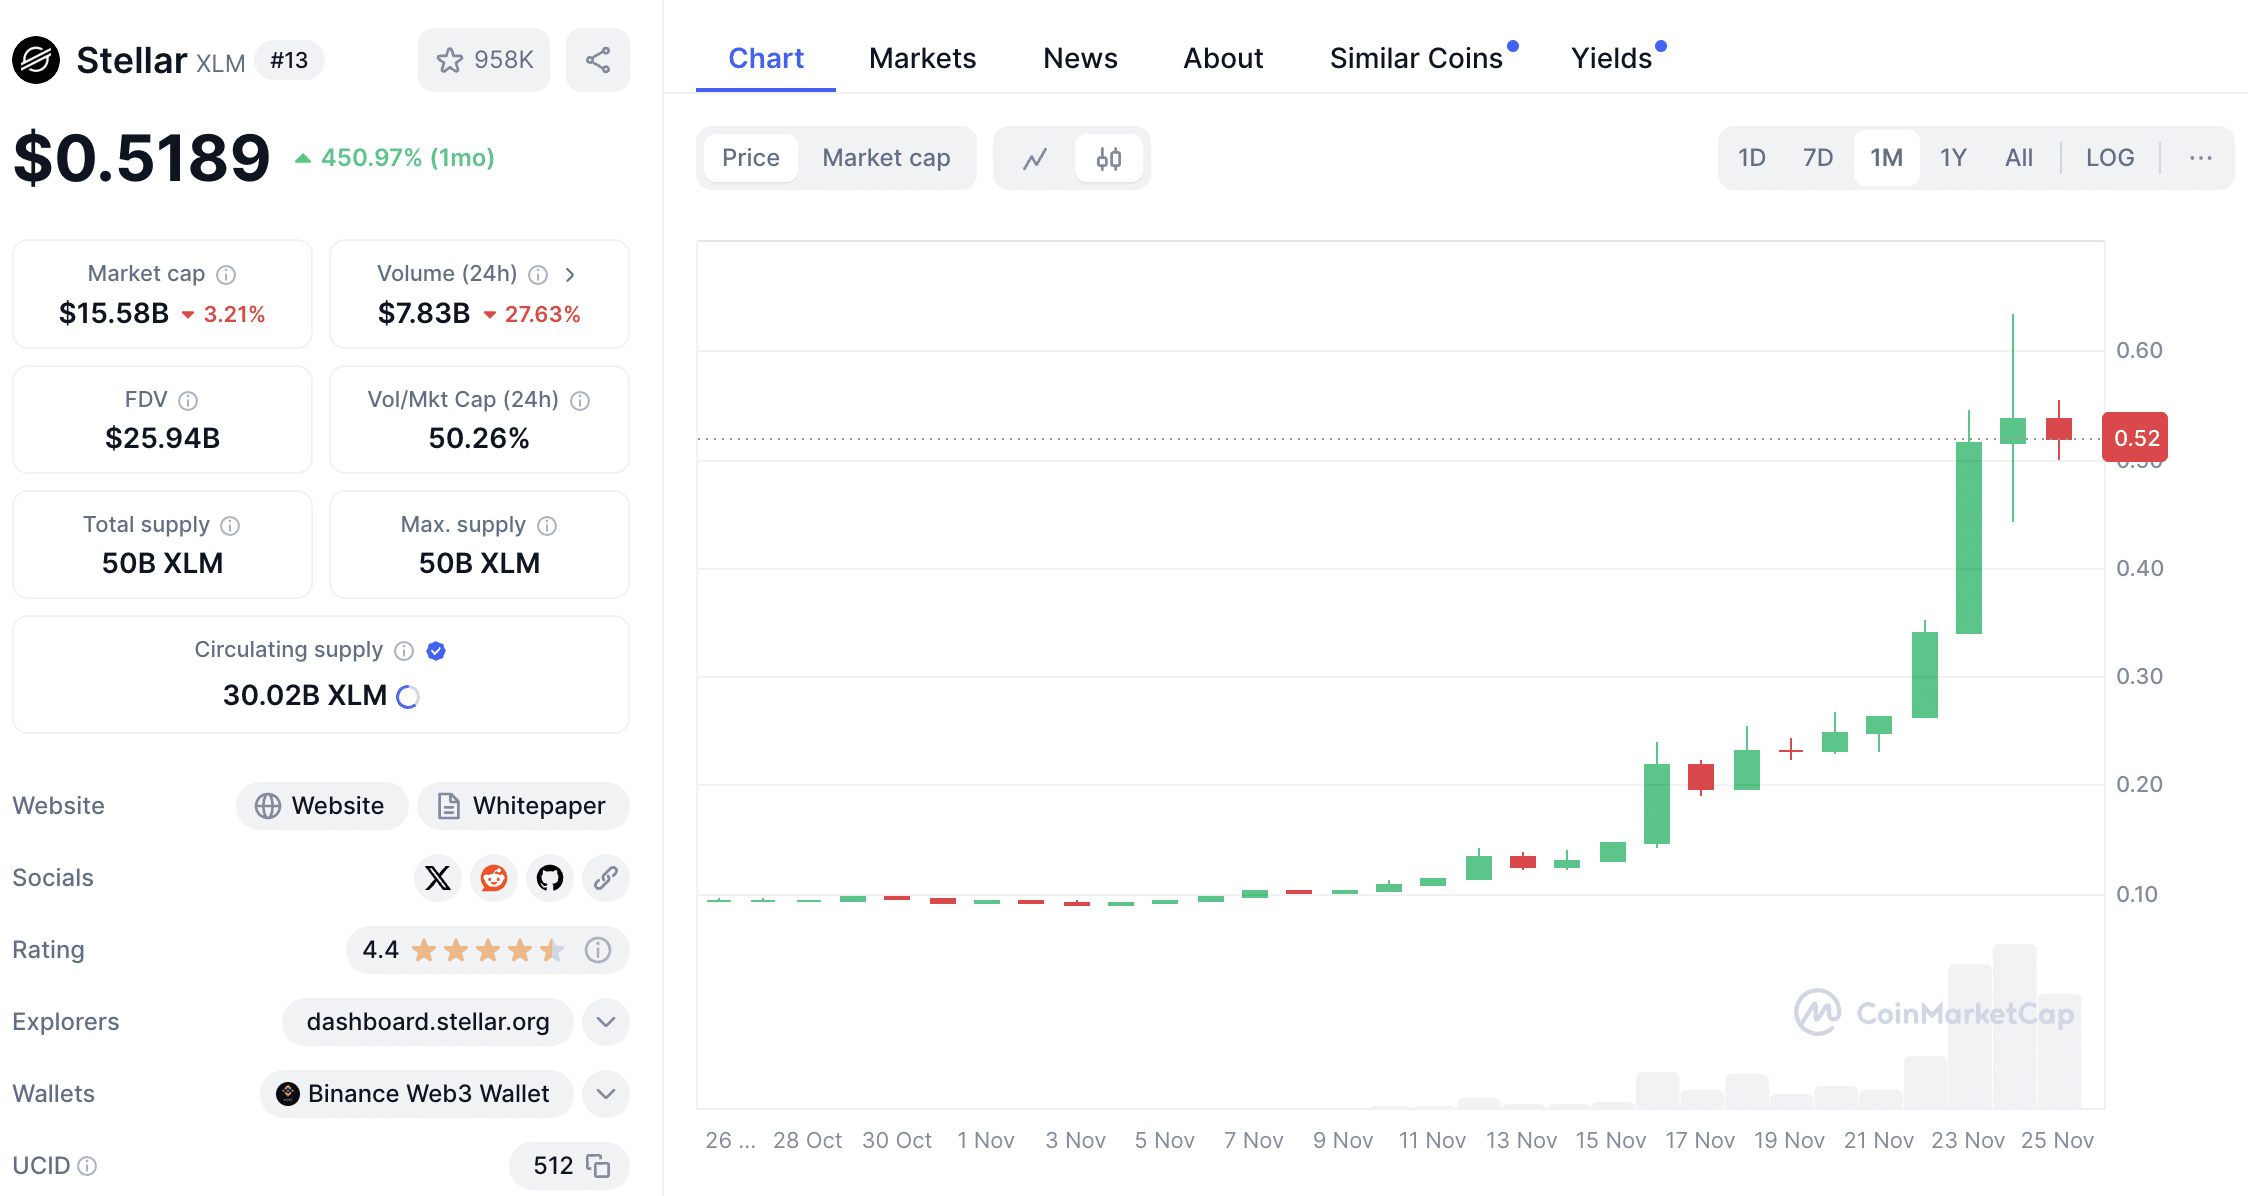Open the Markets tab
2248x1196 pixels.
923,58
